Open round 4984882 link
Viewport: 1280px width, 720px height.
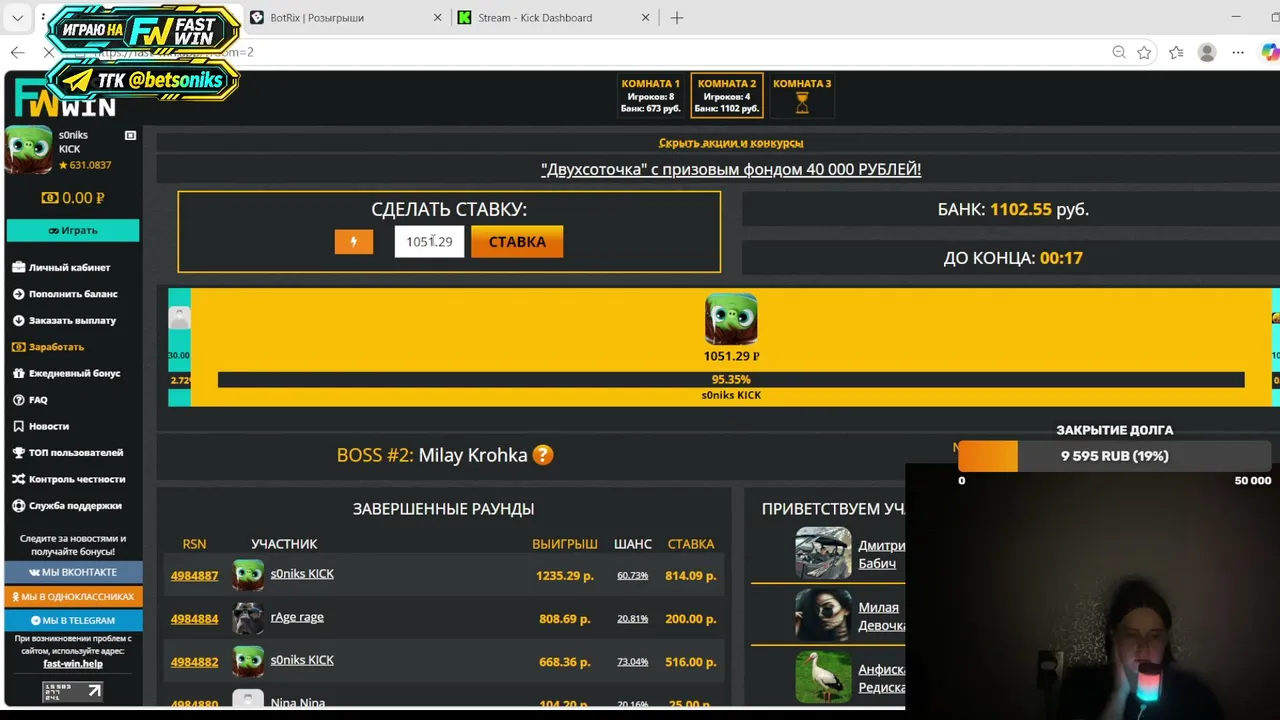coord(194,662)
